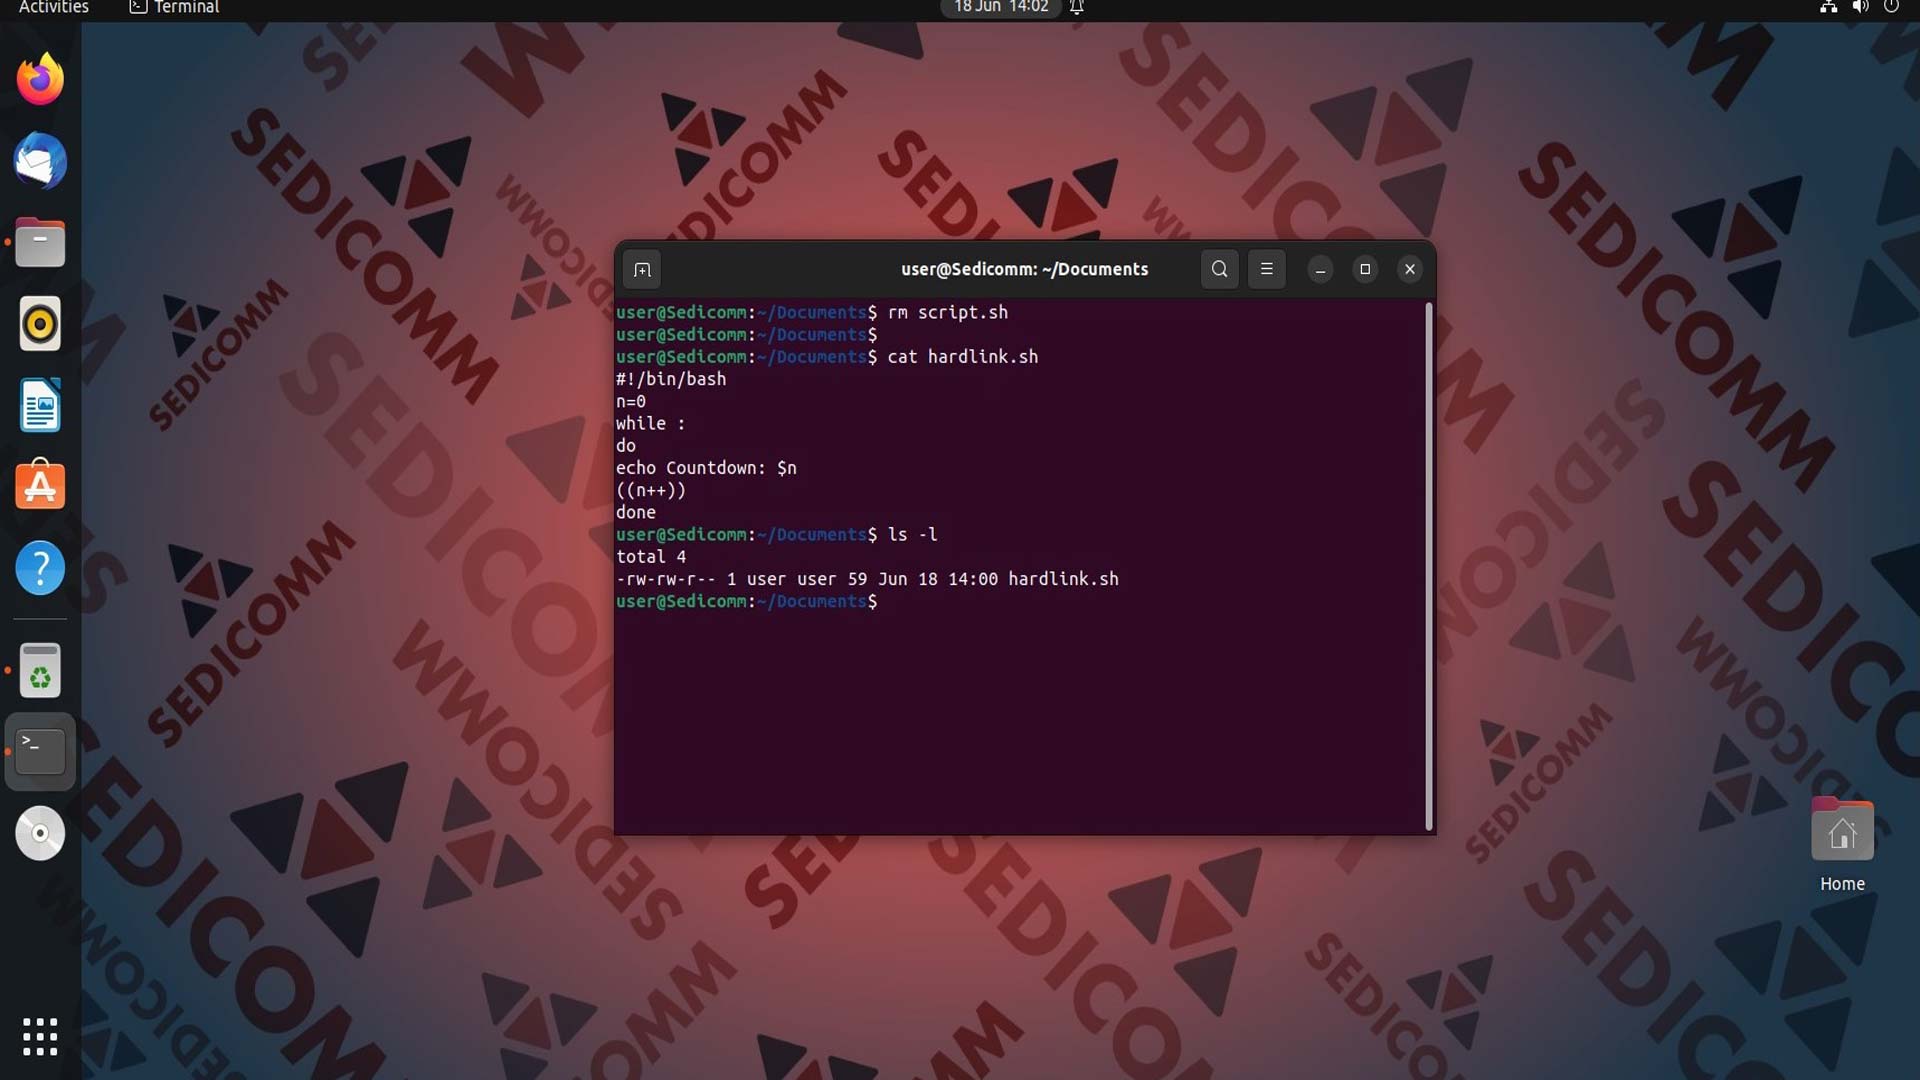Launch Thunderbird mail from the dock
The image size is (1920, 1080).
[40, 161]
